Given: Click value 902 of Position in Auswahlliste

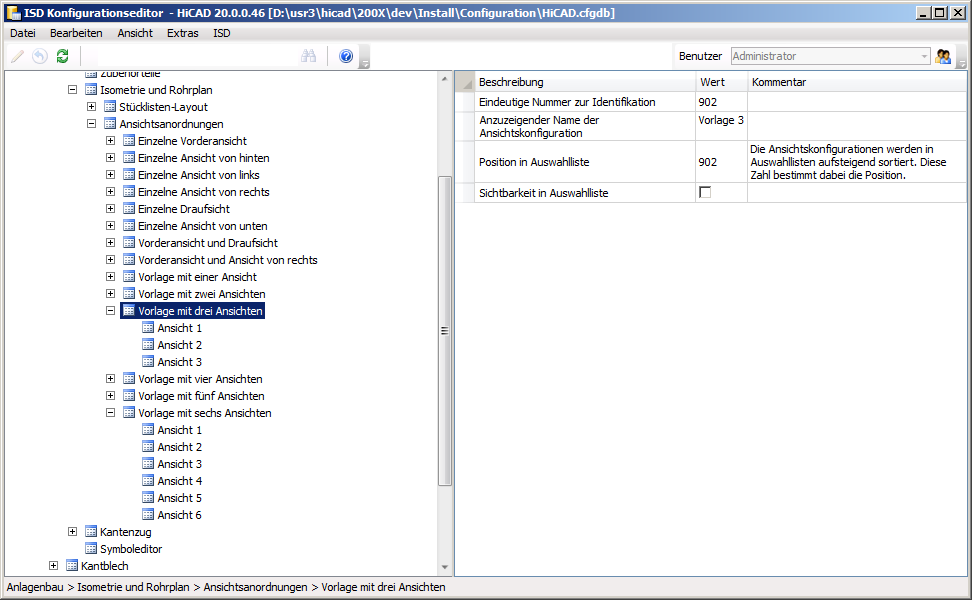Looking at the screenshot, I should pyautogui.click(x=722, y=162).
